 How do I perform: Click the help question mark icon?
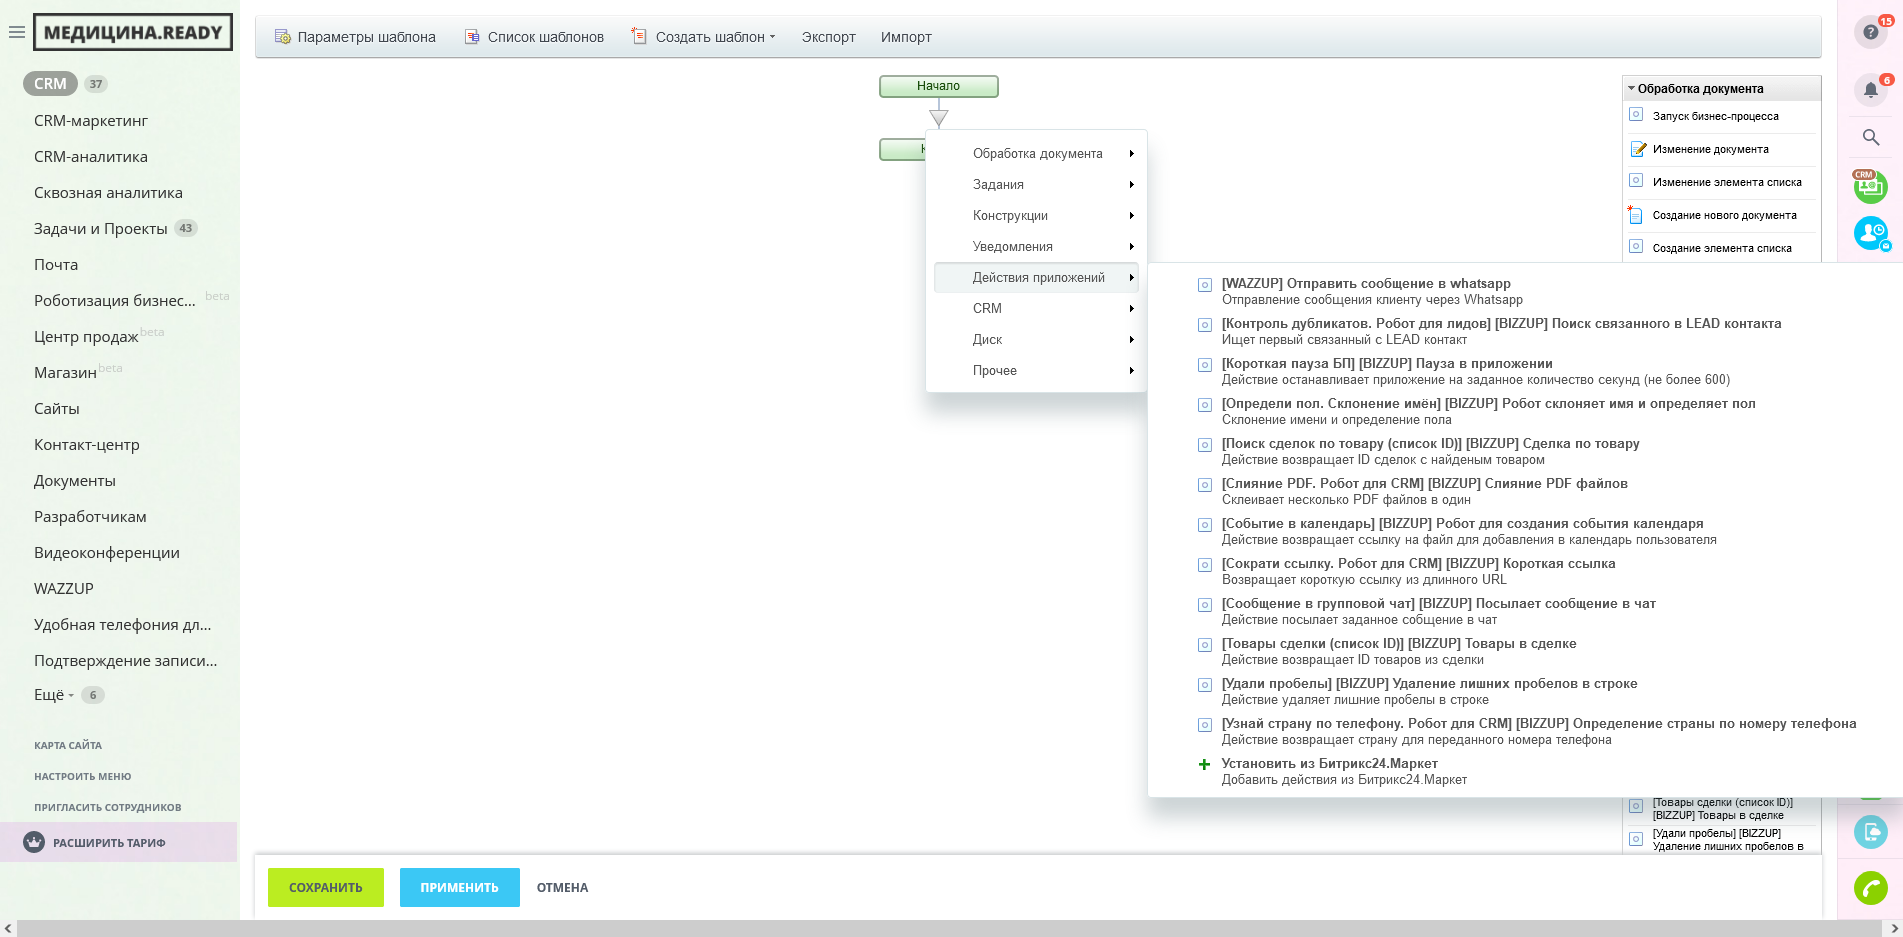(x=1871, y=32)
